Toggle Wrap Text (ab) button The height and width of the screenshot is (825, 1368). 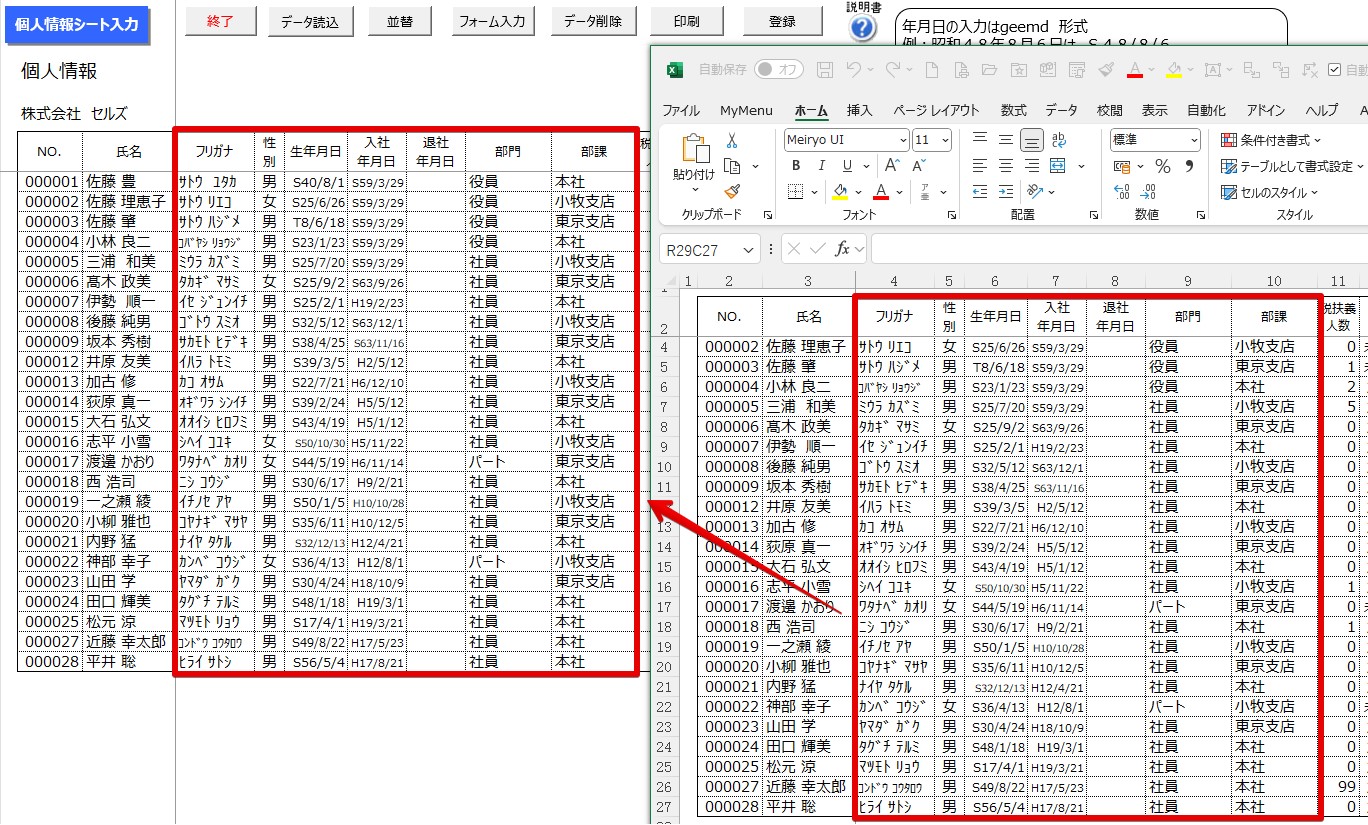[x=1058, y=140]
